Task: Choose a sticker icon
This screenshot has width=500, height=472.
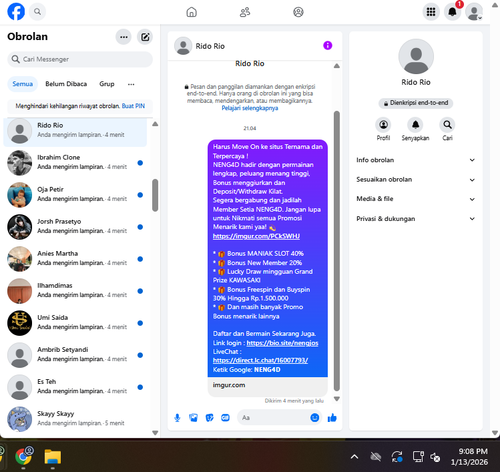Action: (x=209, y=418)
